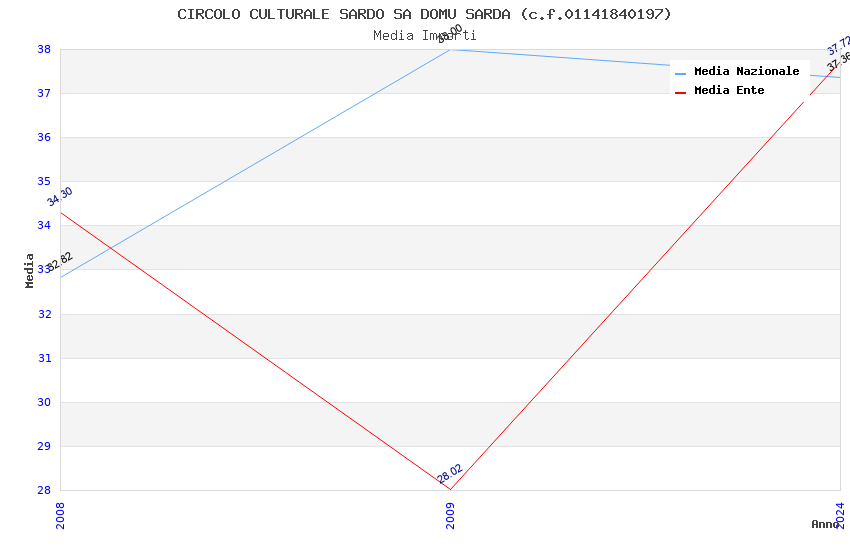The width and height of the screenshot is (850, 550).
Task: Click the y-axis tick value 30
Action: coord(44,402)
